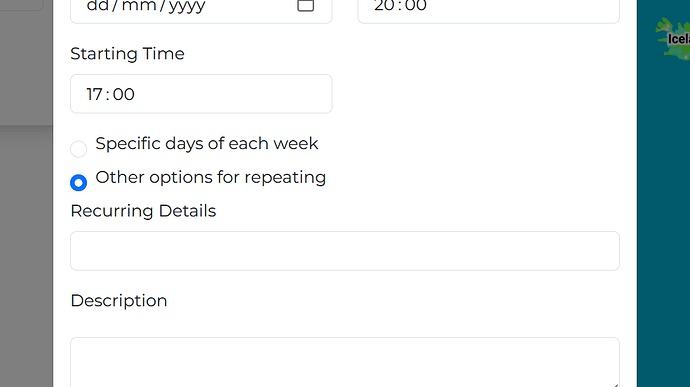Click the Recurring Details label
Image resolution: width=690 pixels, height=387 pixels.
click(x=143, y=211)
